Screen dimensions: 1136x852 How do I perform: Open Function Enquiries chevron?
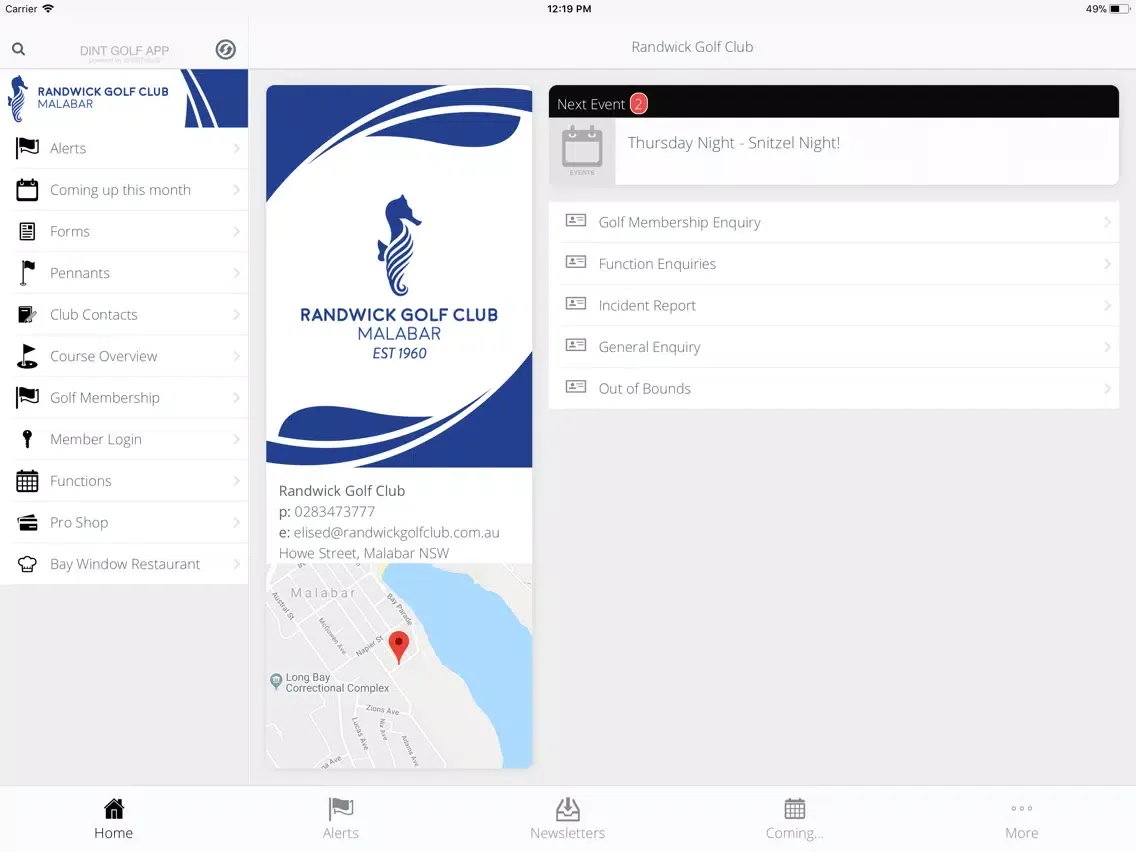point(1107,264)
